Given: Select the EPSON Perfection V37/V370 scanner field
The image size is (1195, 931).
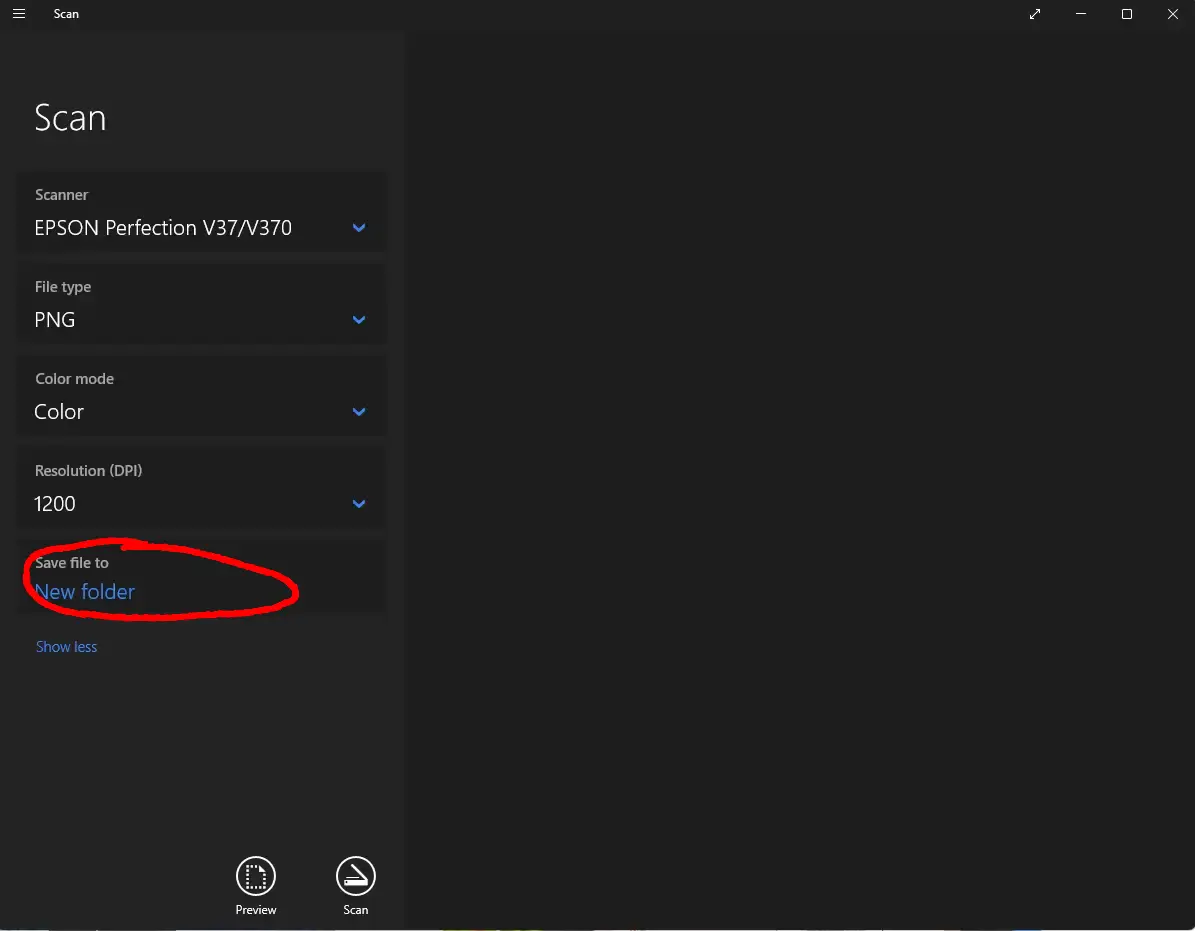Looking at the screenshot, I should [163, 228].
